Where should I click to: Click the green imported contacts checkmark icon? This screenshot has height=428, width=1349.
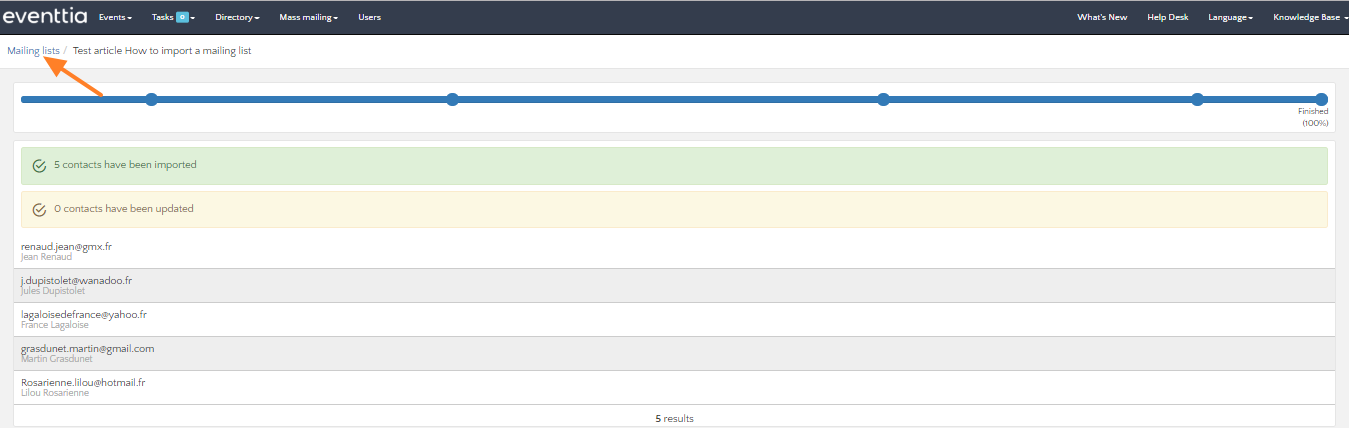(x=40, y=166)
